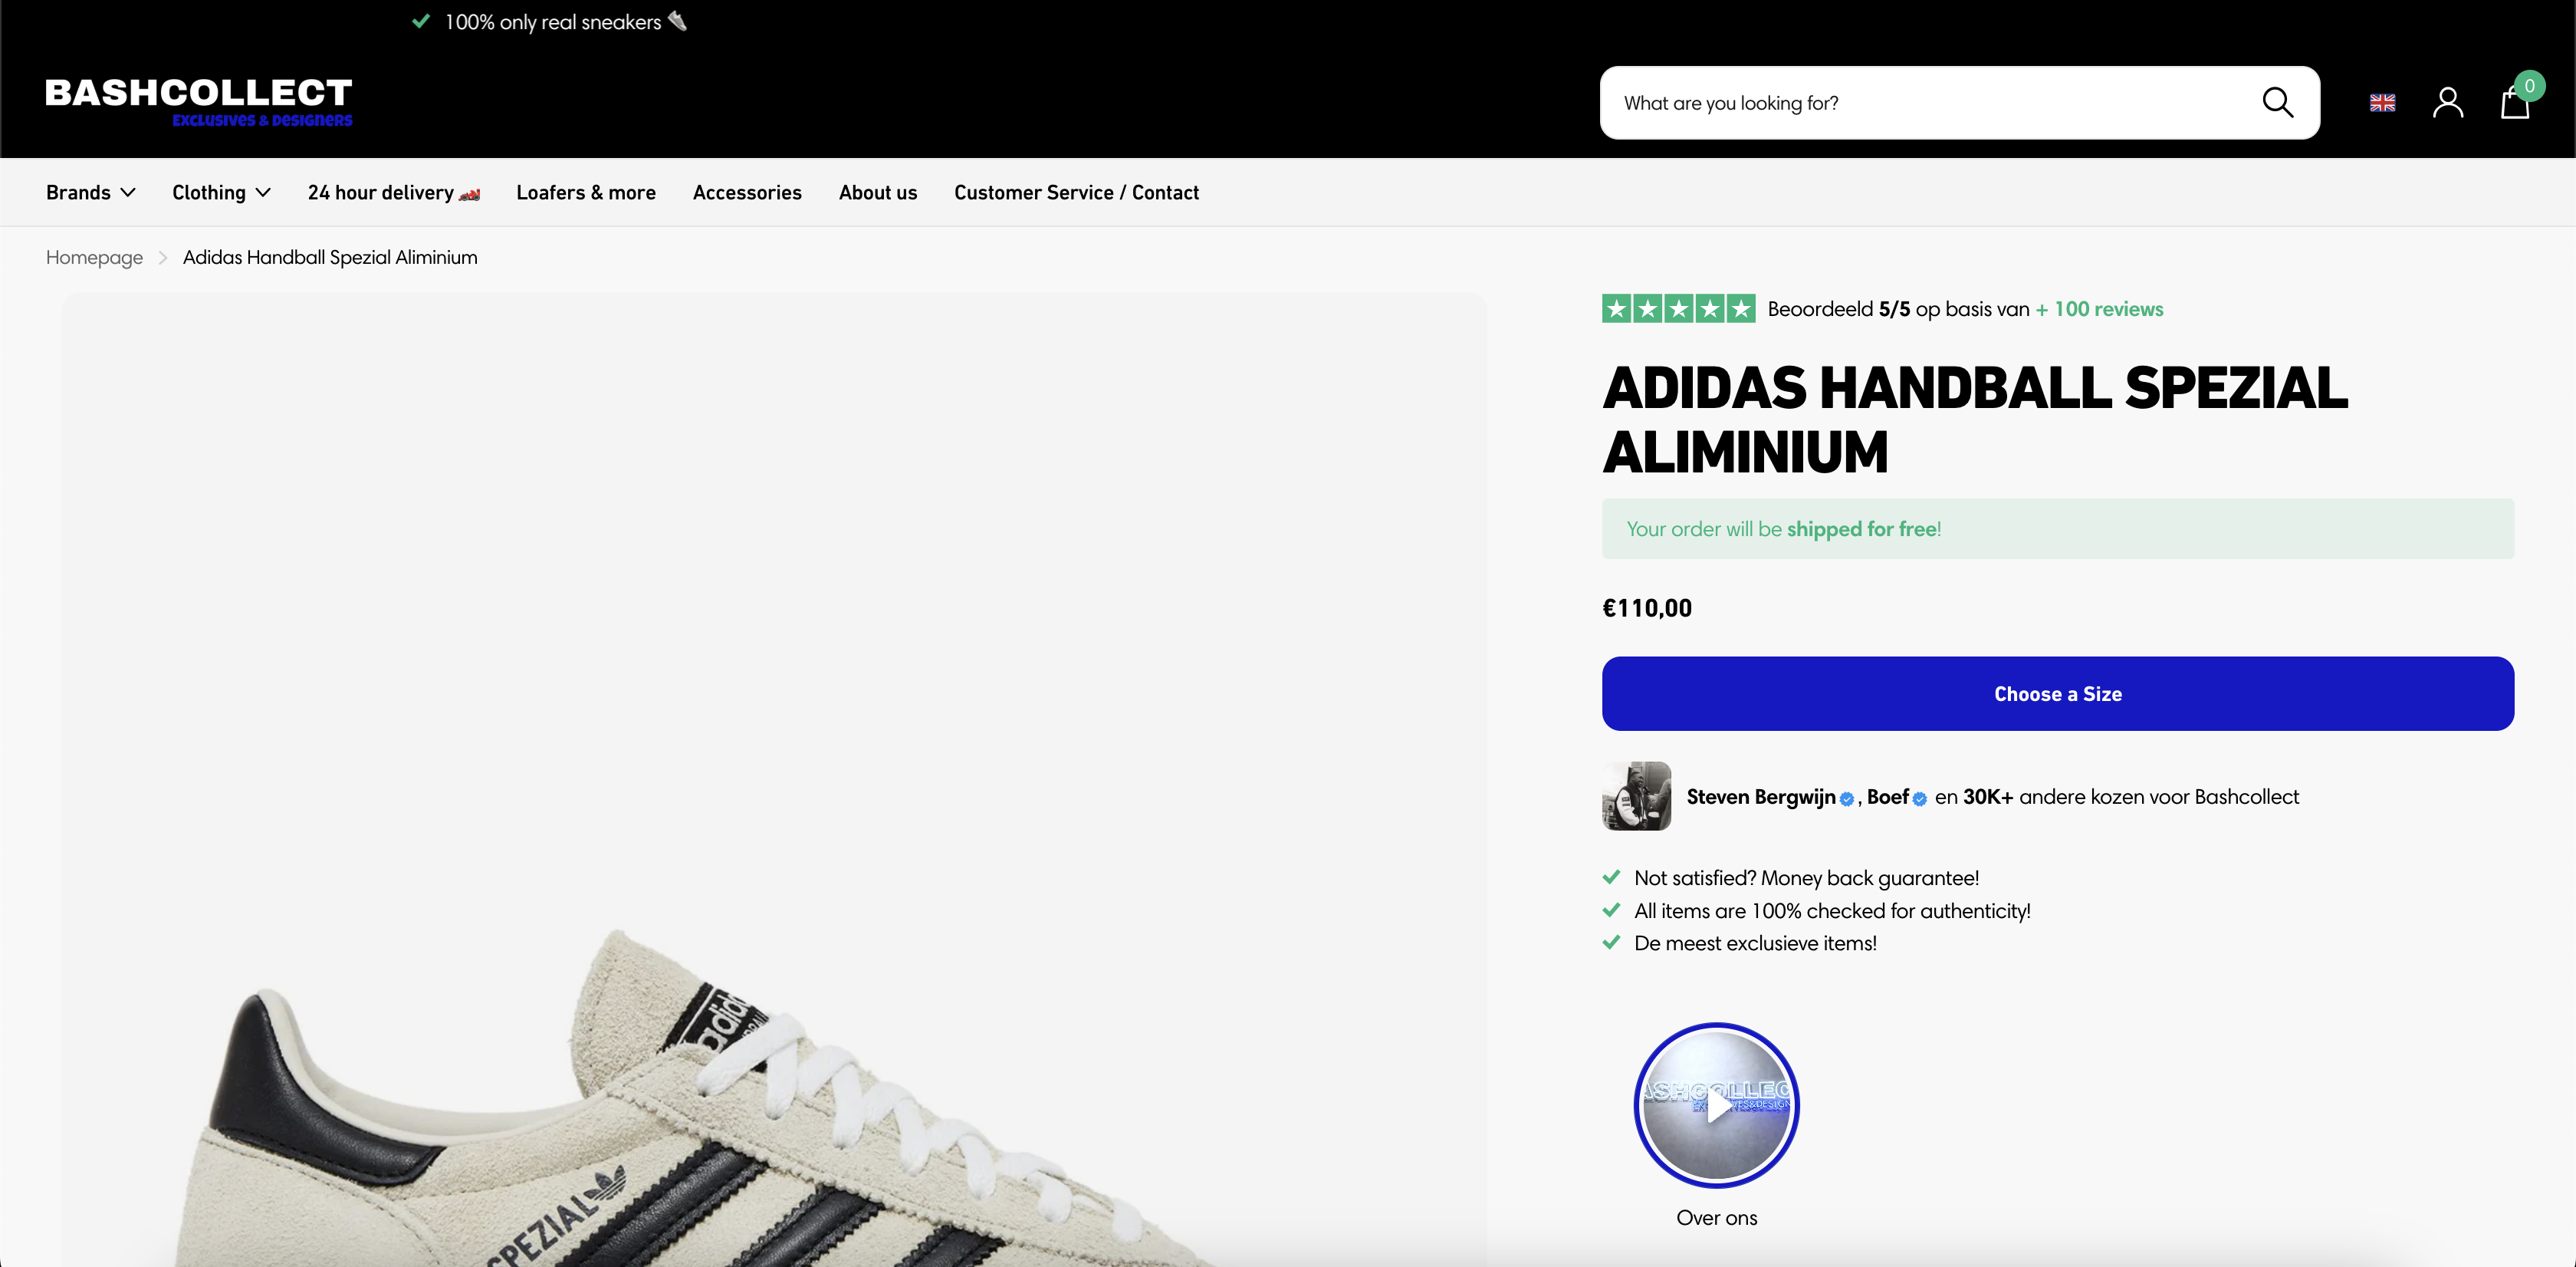
Task: Click the Bashcollect logo
Action: point(199,101)
